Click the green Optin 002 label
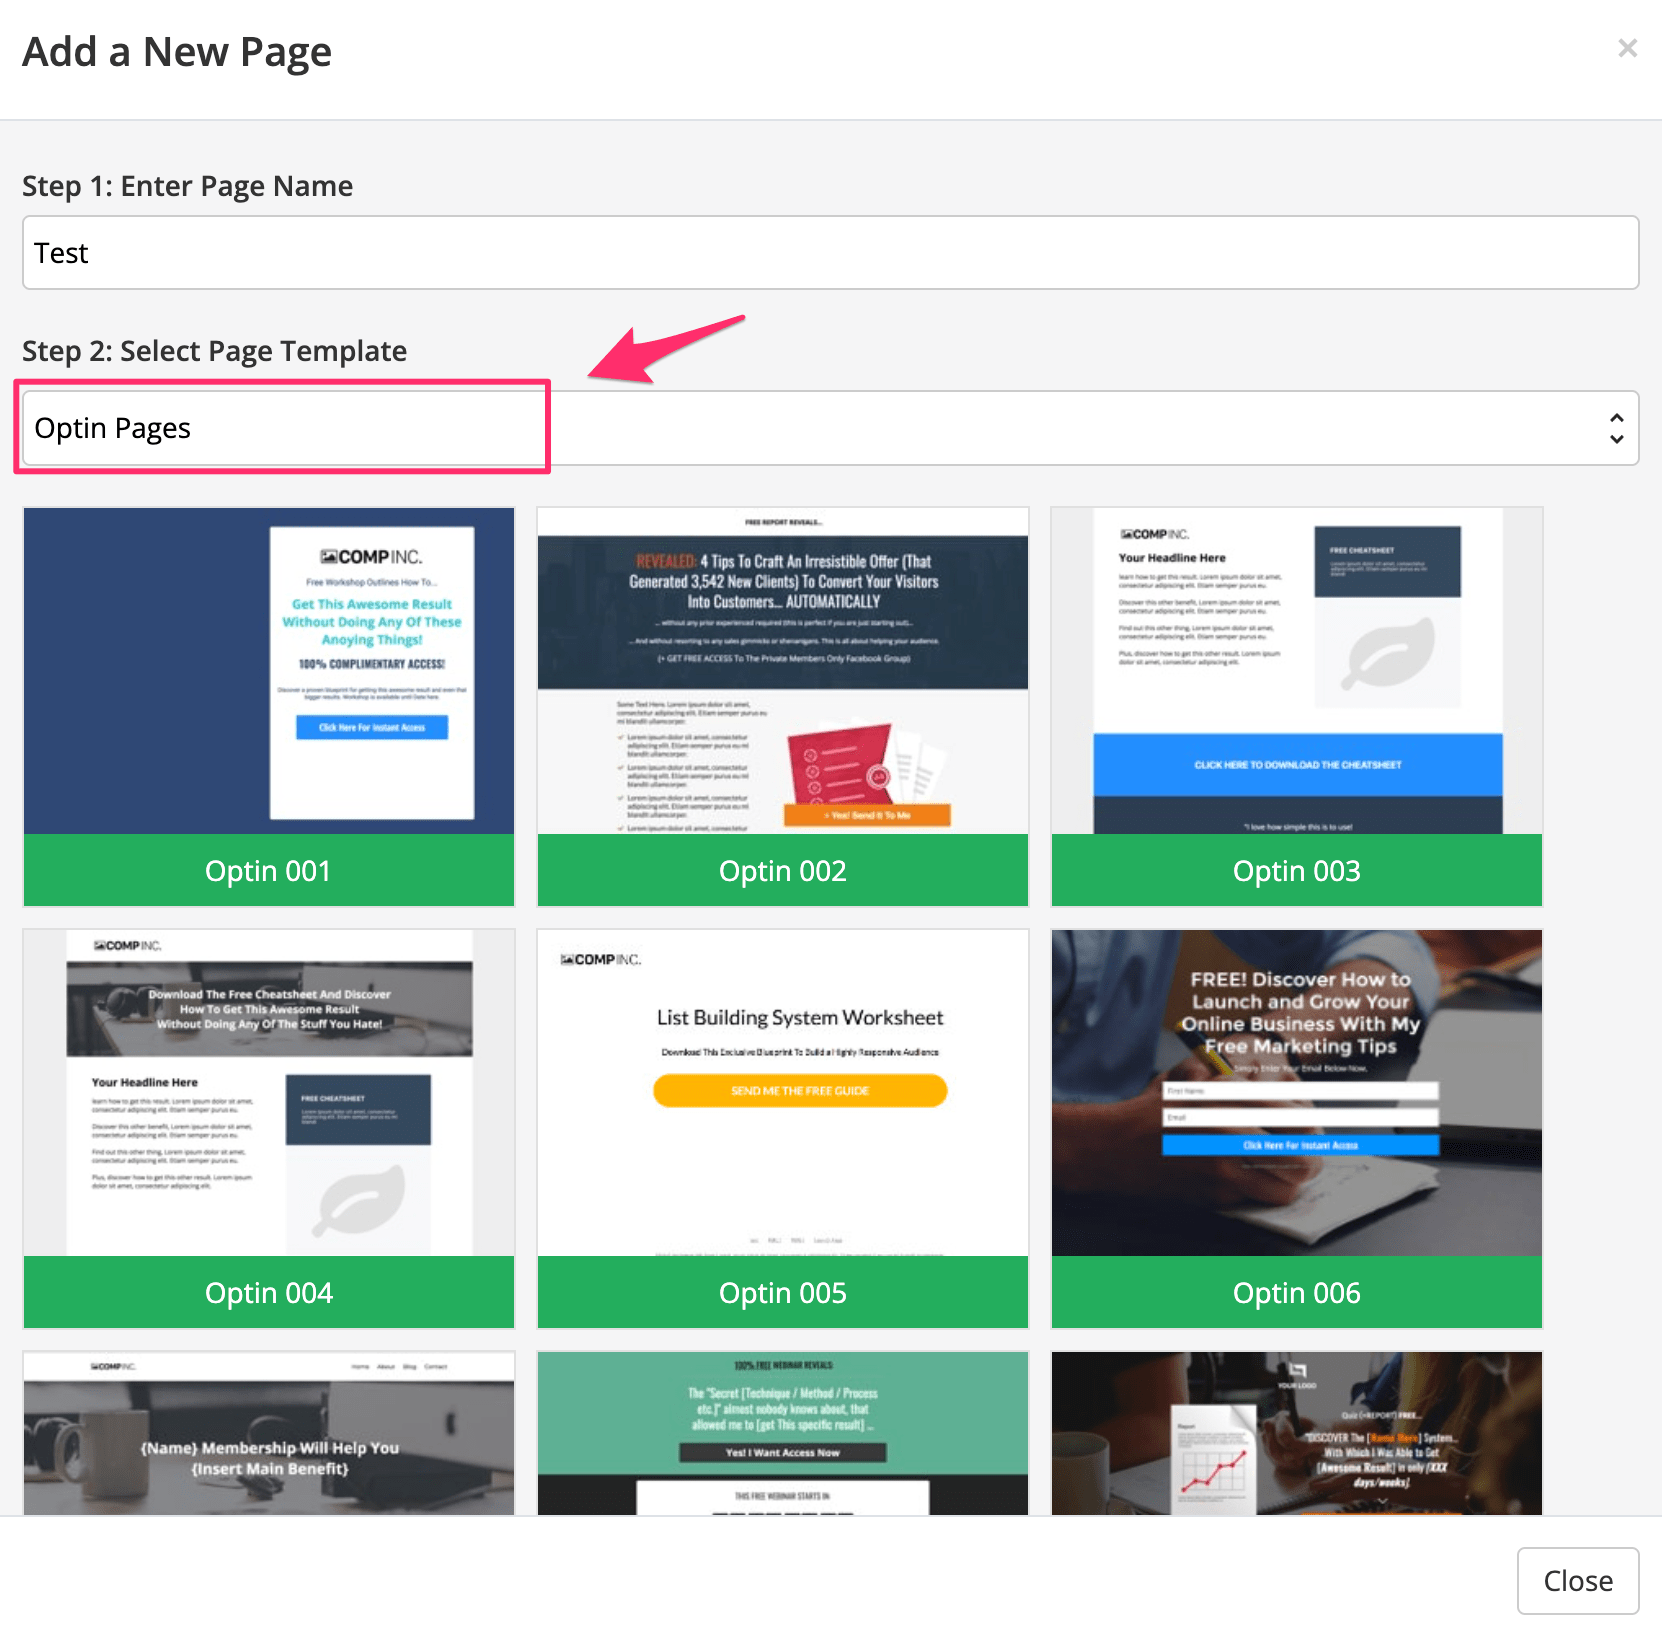The height and width of the screenshot is (1634, 1662). click(783, 871)
